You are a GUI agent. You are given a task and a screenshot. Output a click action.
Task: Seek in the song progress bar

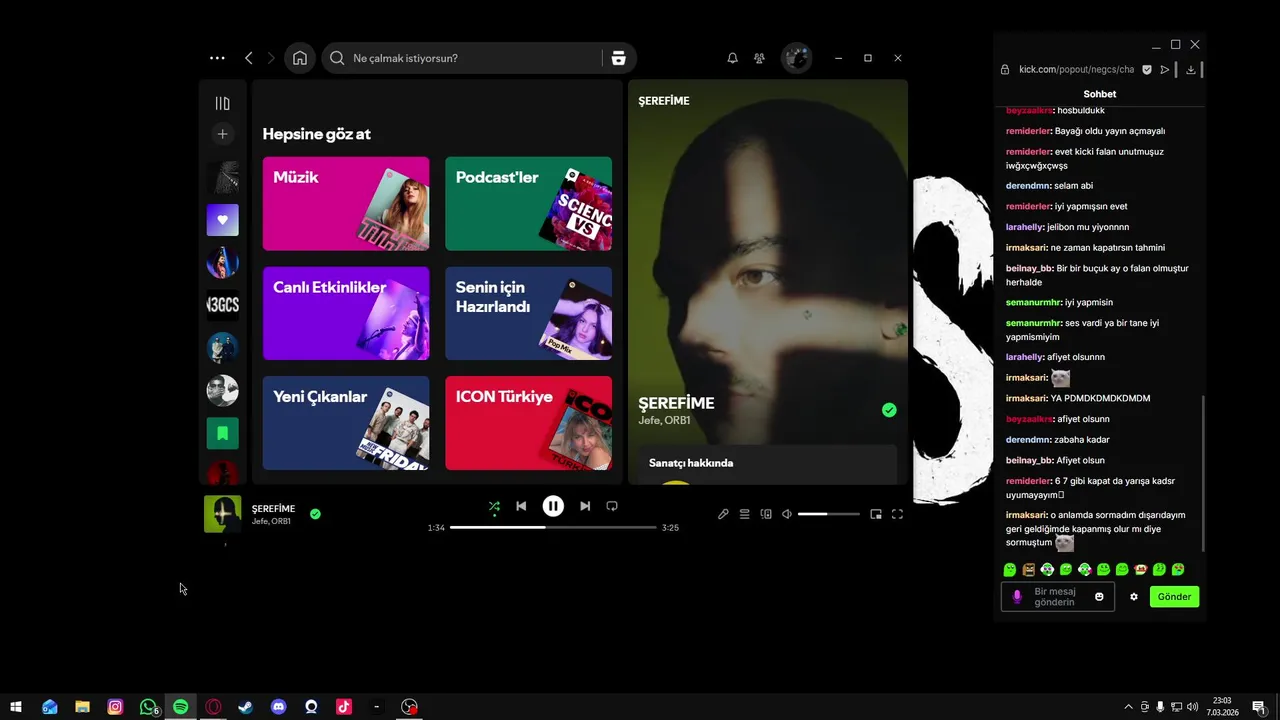click(x=553, y=527)
